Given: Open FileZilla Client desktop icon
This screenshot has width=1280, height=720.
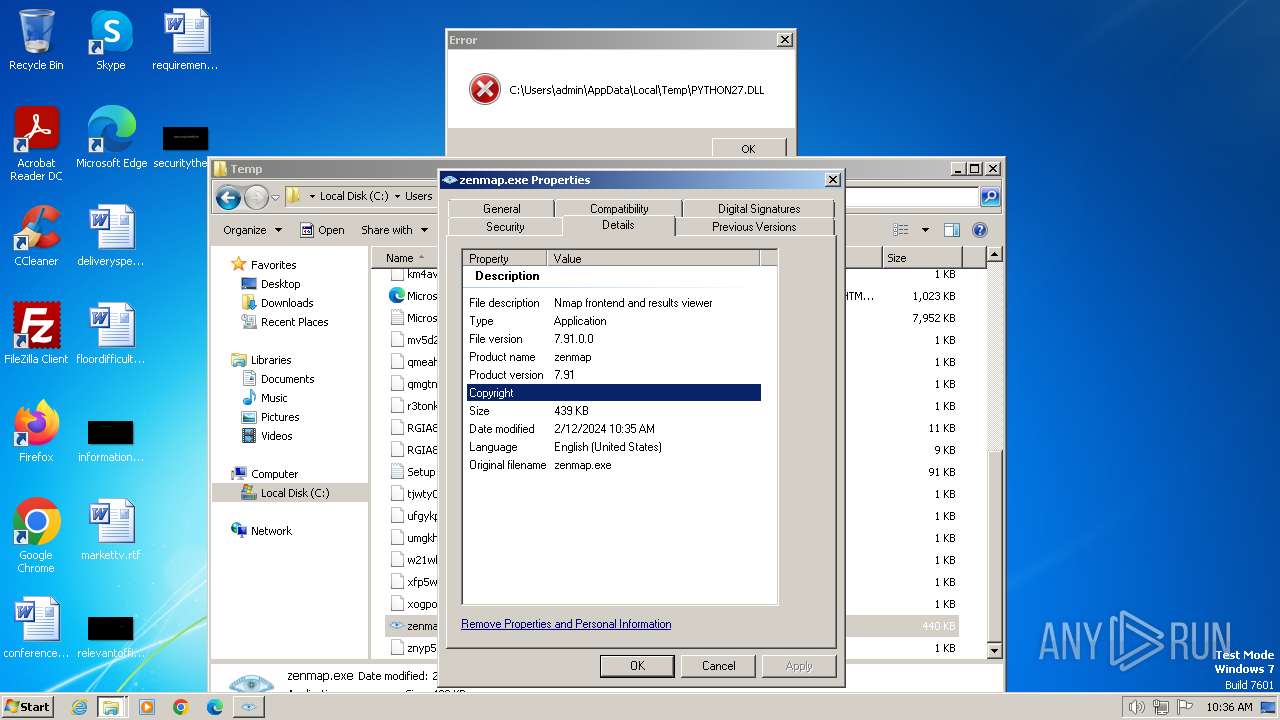Looking at the screenshot, I should (36, 335).
